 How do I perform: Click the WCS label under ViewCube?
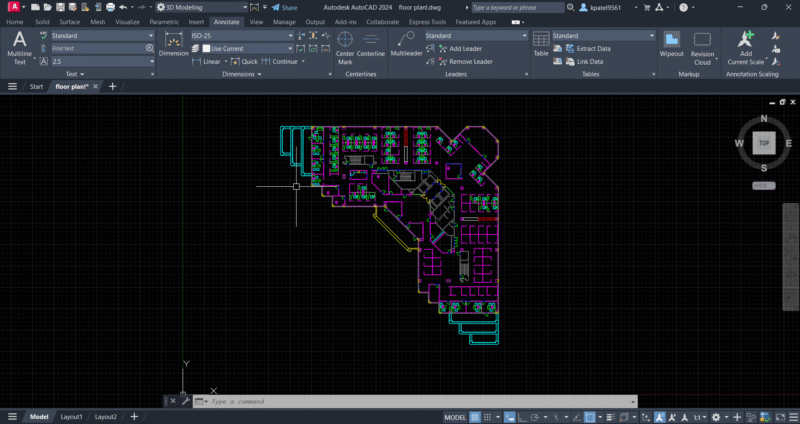[763, 186]
